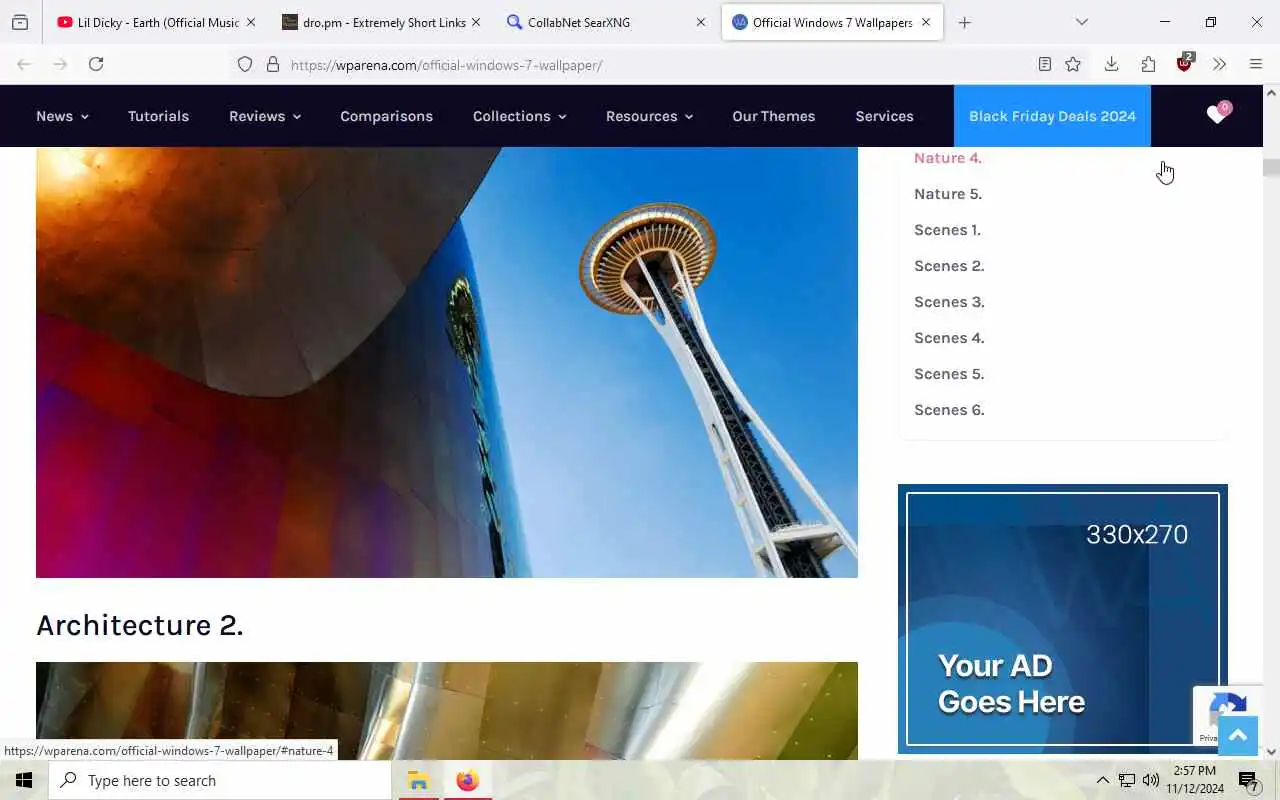Click the Type here to search box
This screenshot has width=1280, height=800.
(x=220, y=780)
